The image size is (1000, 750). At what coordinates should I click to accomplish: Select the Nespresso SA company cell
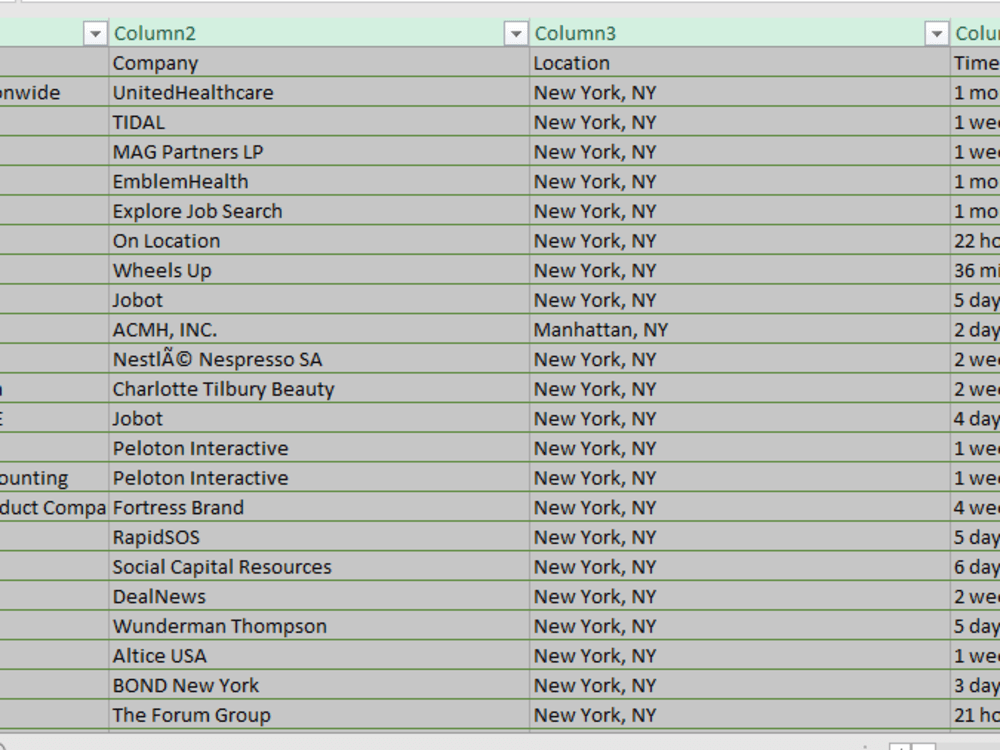click(x=319, y=359)
